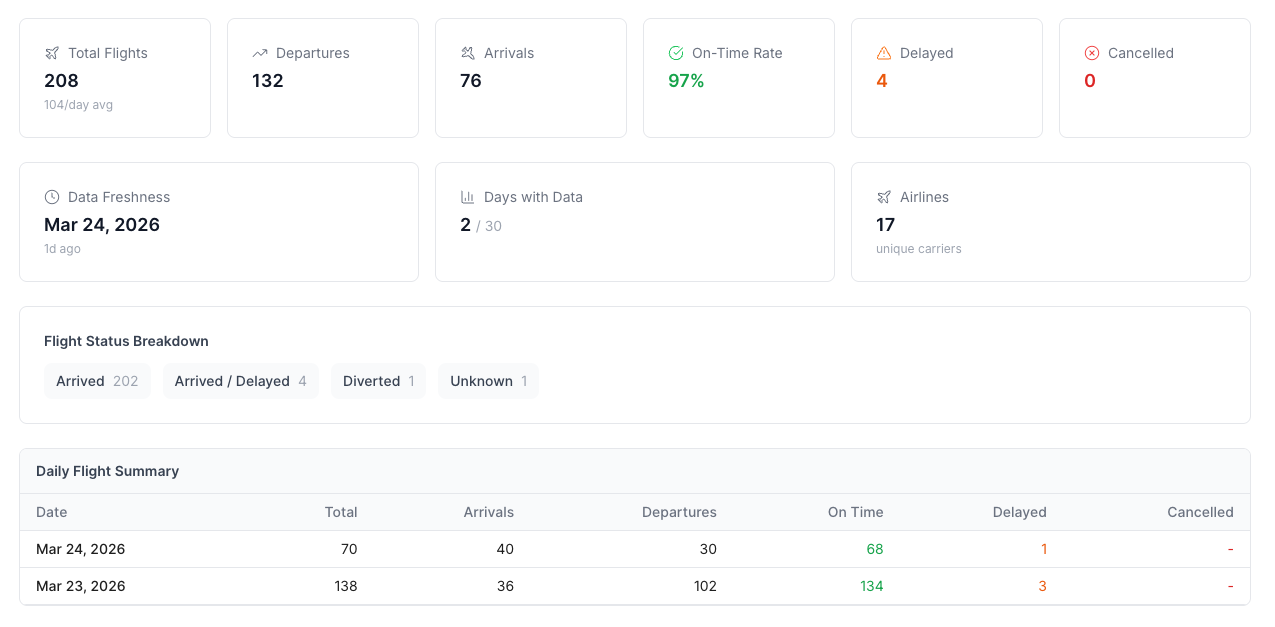The width and height of the screenshot is (1275, 627).
Task: Click the Total Flights airplane icon
Action: tap(49, 53)
